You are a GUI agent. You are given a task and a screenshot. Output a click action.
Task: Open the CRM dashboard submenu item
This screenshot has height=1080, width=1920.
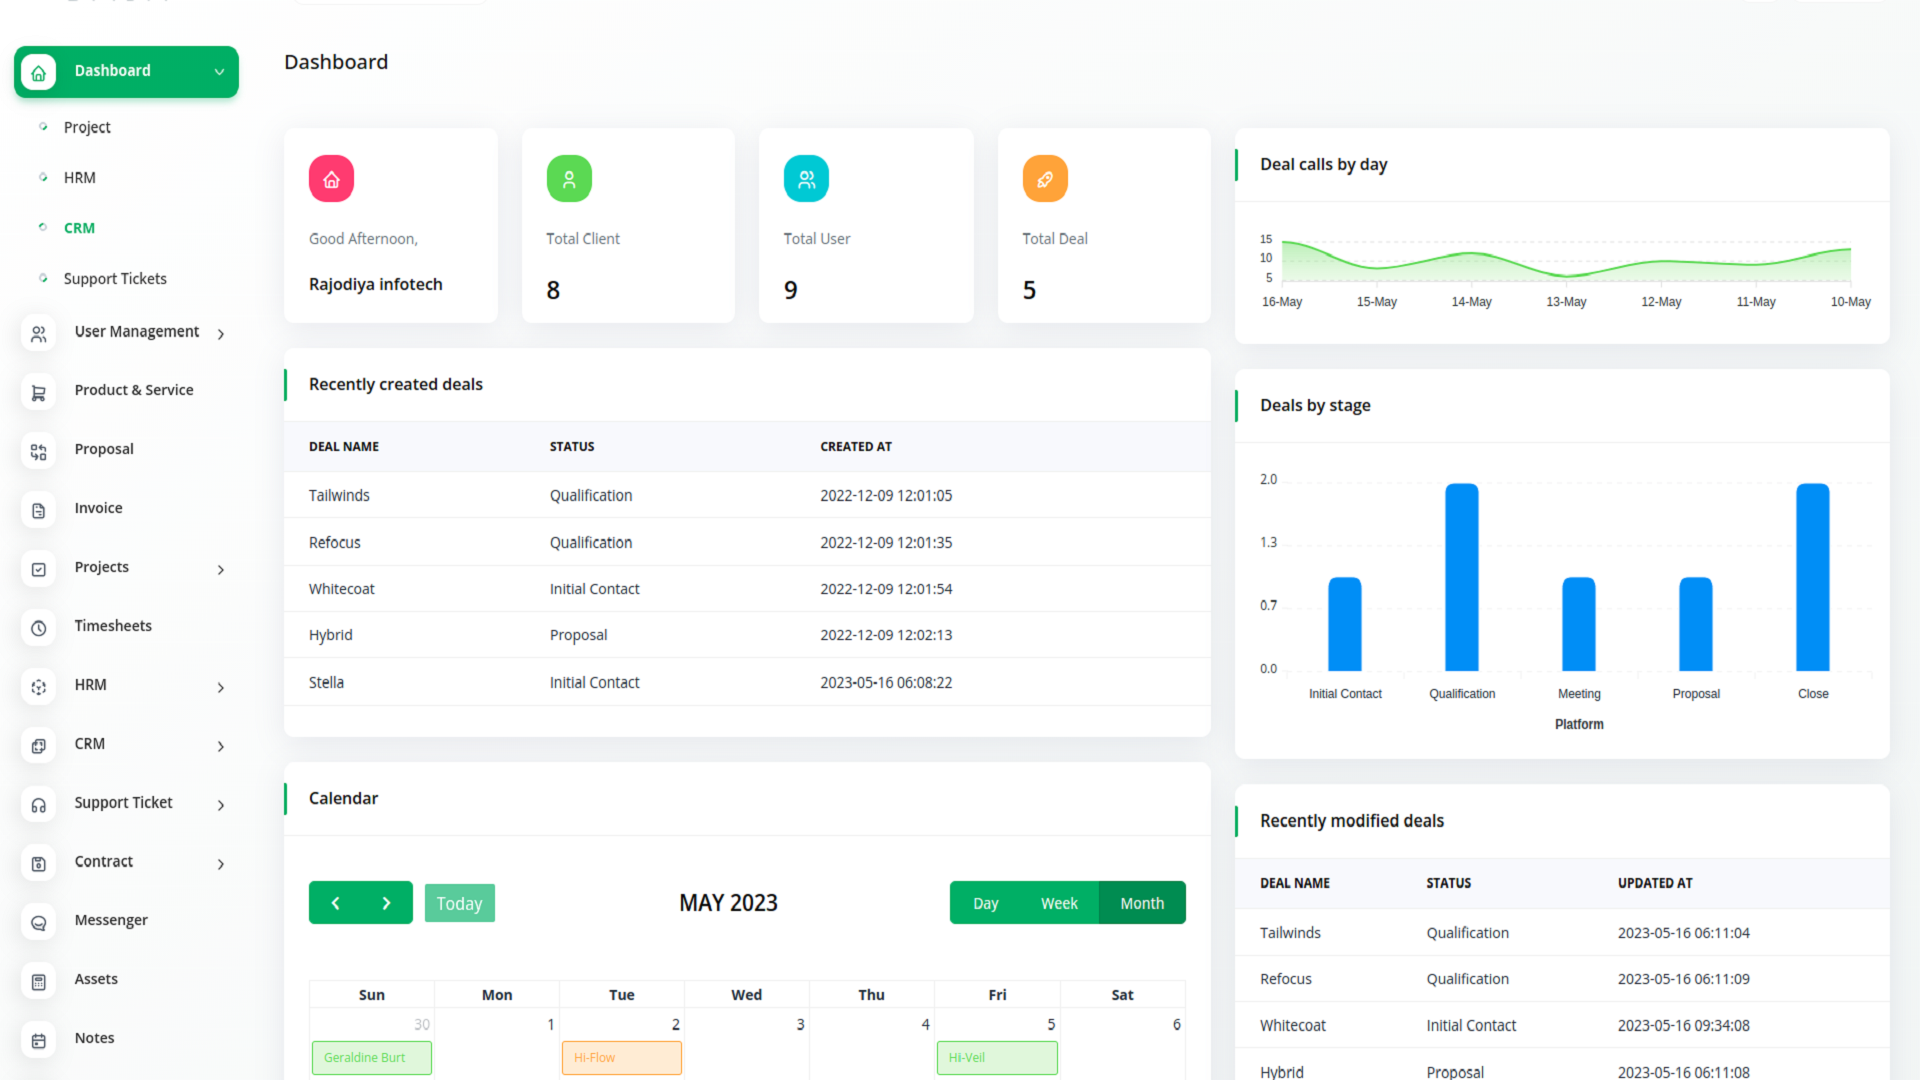coord(79,228)
